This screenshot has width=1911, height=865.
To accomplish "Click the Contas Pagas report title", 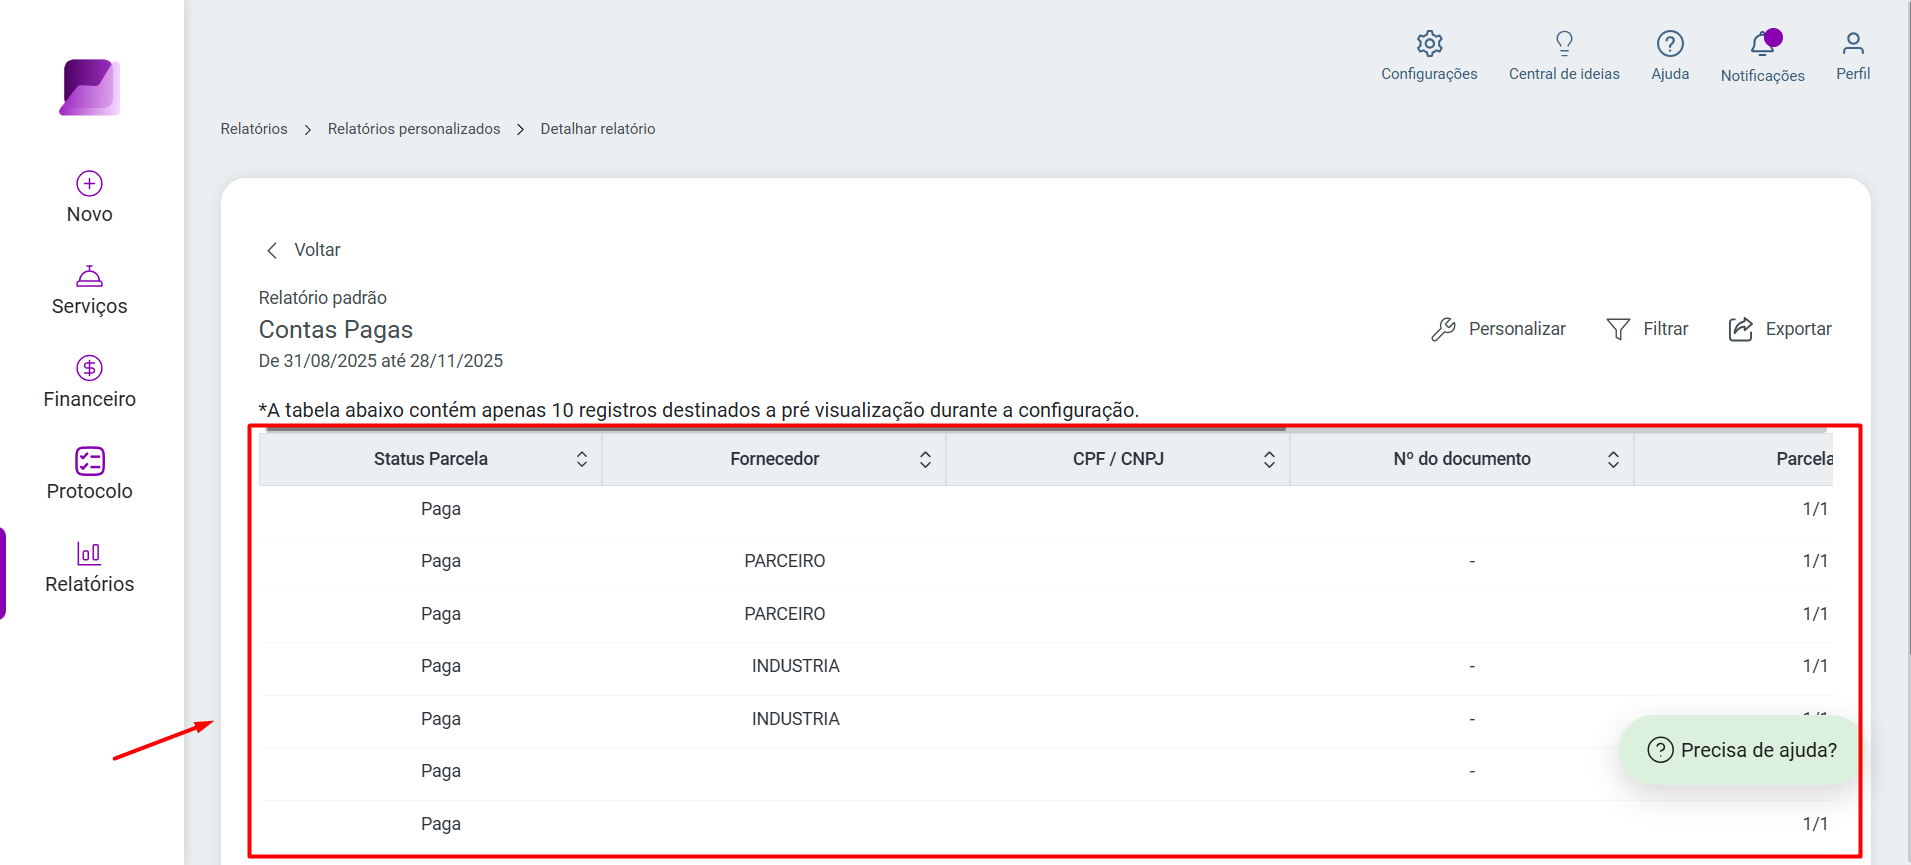I will (336, 329).
